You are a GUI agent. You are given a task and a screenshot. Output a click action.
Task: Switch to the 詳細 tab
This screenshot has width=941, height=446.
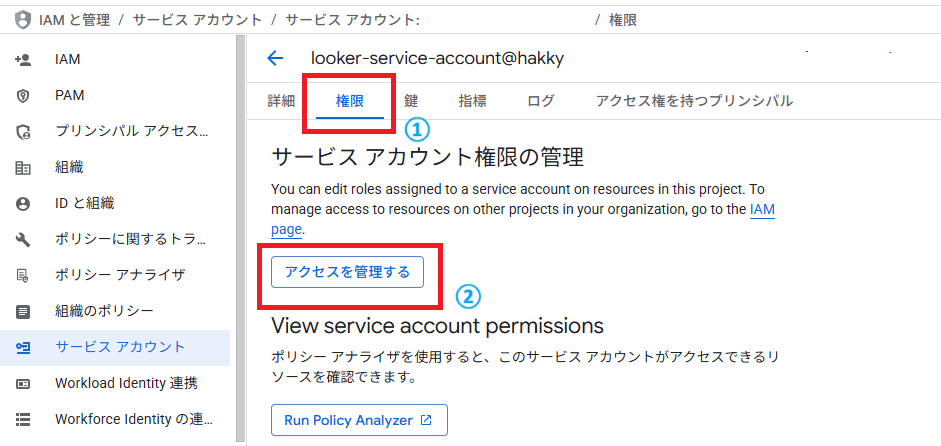click(281, 100)
